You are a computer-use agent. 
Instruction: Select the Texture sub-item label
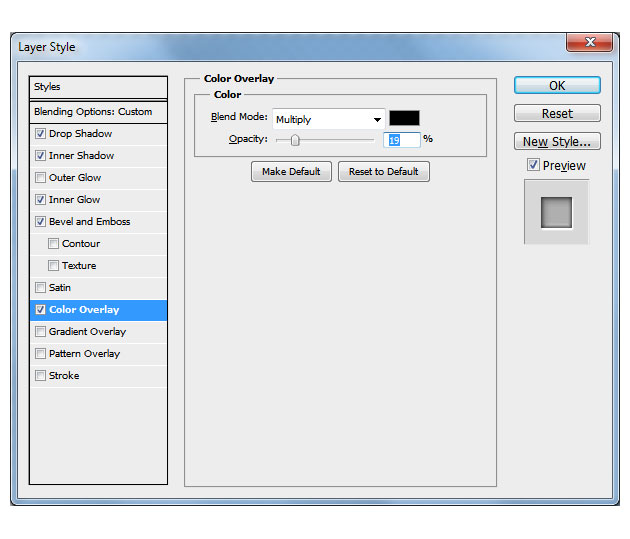(79, 266)
